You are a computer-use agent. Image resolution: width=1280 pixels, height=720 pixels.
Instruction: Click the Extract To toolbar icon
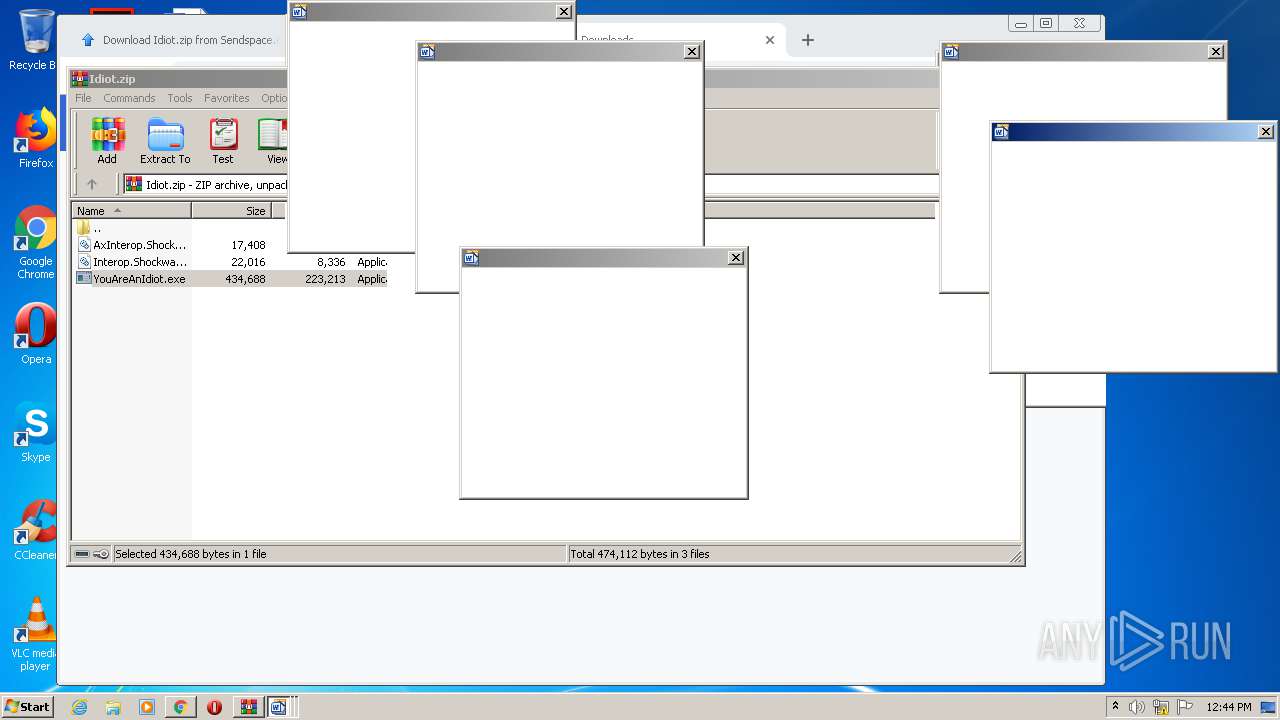coord(165,140)
